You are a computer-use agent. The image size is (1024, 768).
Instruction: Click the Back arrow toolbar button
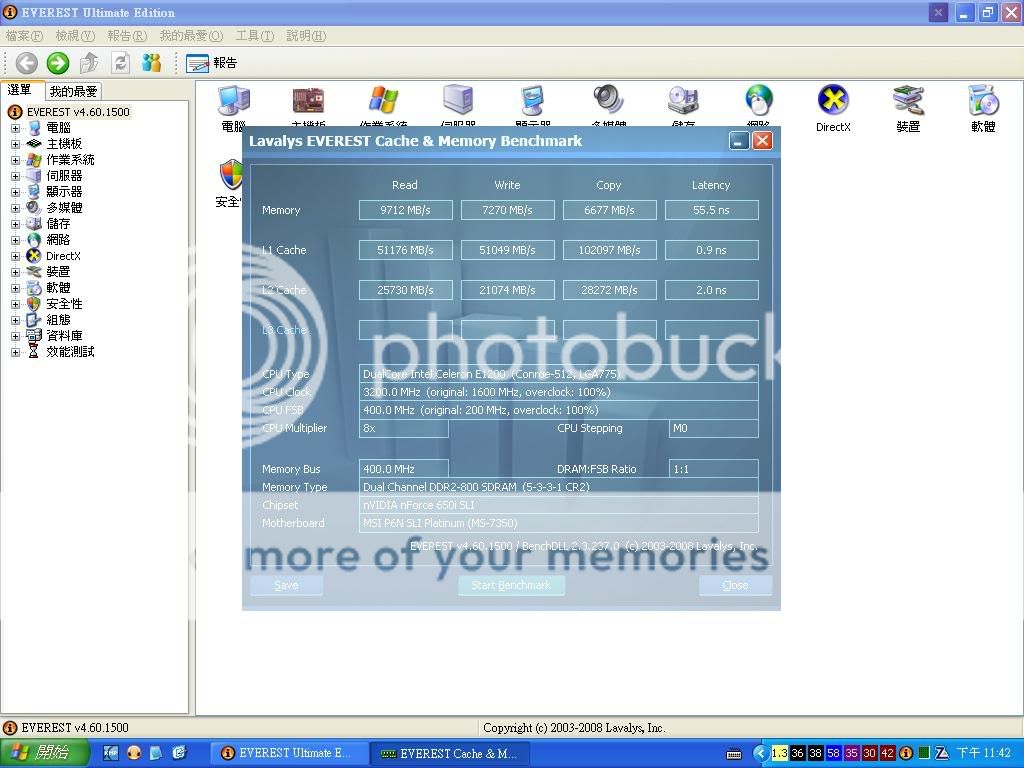26,63
